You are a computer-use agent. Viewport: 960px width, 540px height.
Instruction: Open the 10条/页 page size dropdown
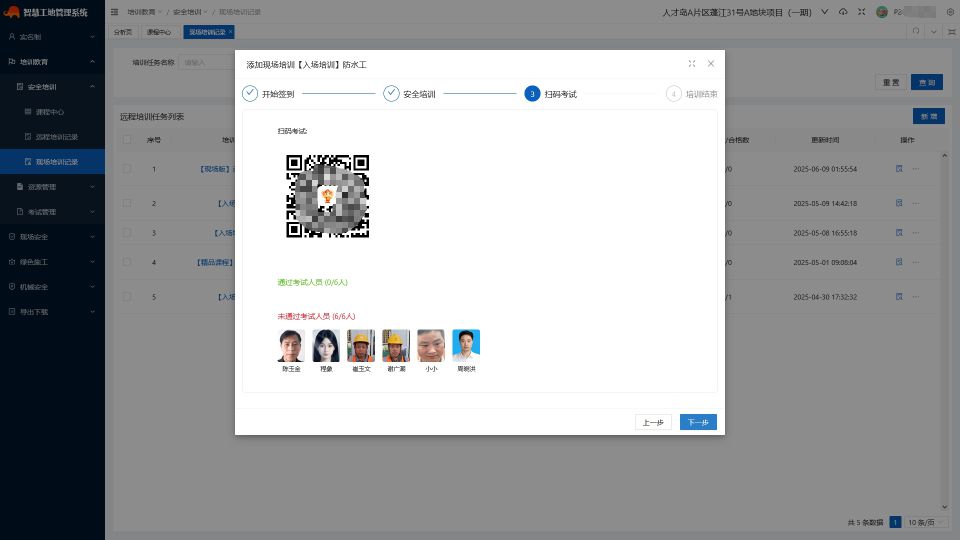point(926,522)
